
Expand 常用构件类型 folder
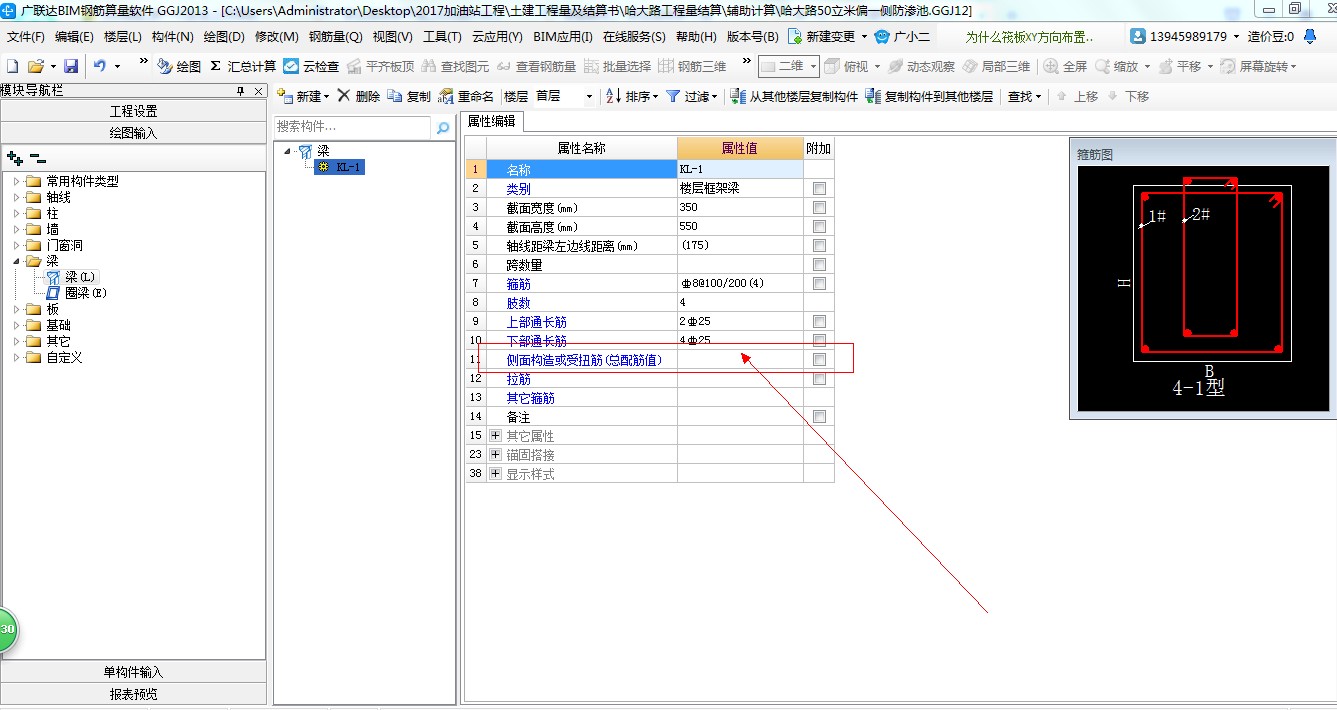click(17, 181)
